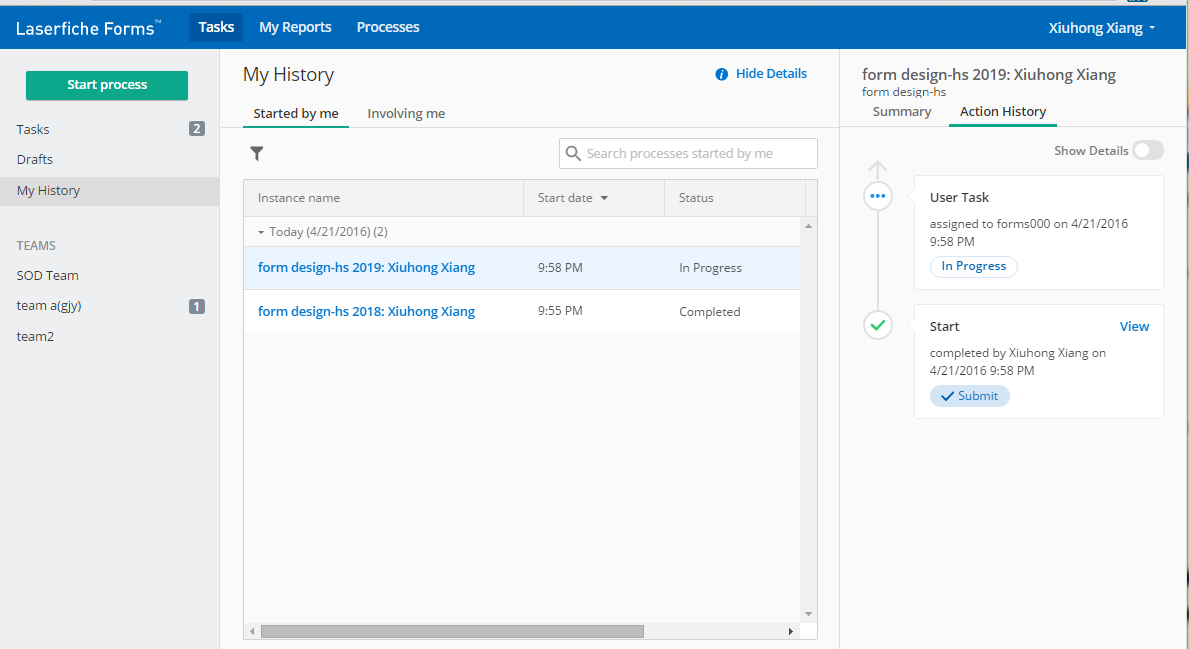1189x649 pixels.
Task: Click the info icon beside Hide Details
Action: [x=721, y=74]
